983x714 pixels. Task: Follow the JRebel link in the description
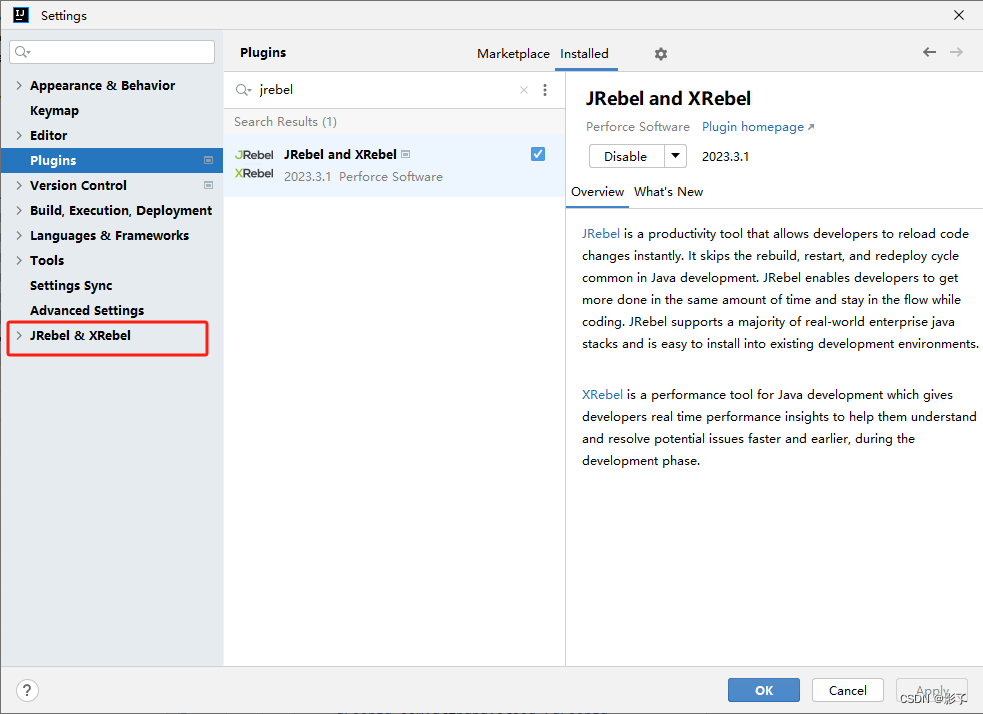(601, 234)
